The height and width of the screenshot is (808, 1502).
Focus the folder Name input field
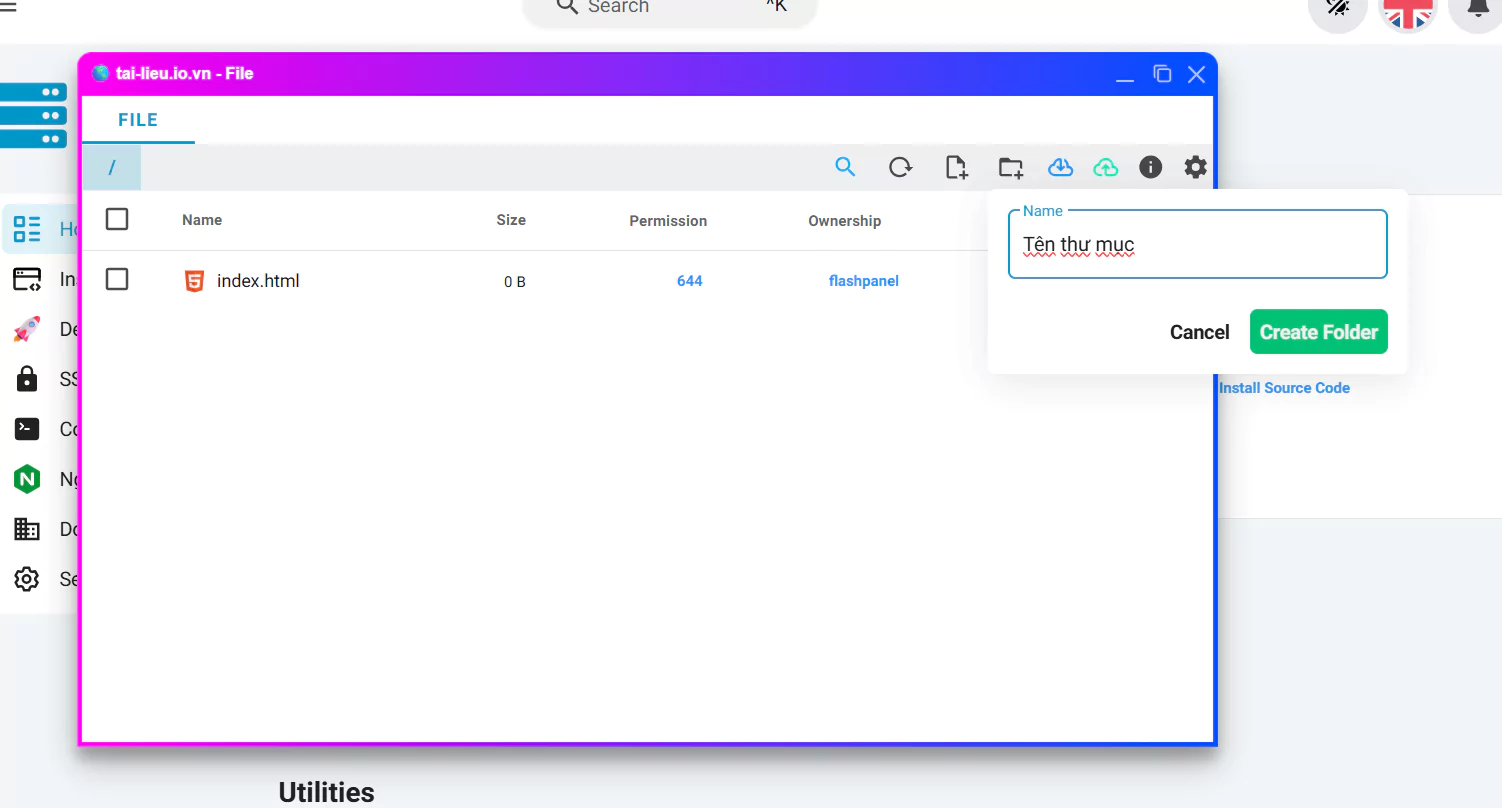point(1197,245)
